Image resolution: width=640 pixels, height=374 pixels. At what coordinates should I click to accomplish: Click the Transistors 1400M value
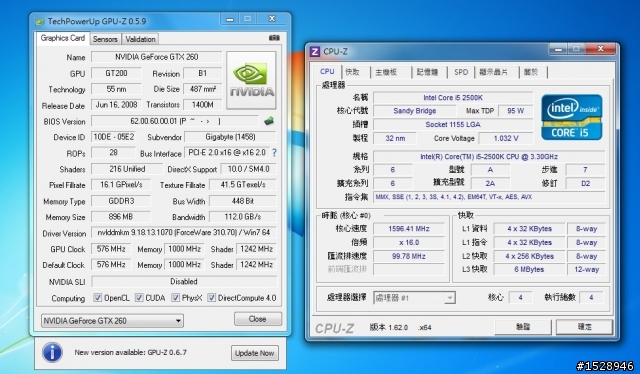click(x=202, y=105)
